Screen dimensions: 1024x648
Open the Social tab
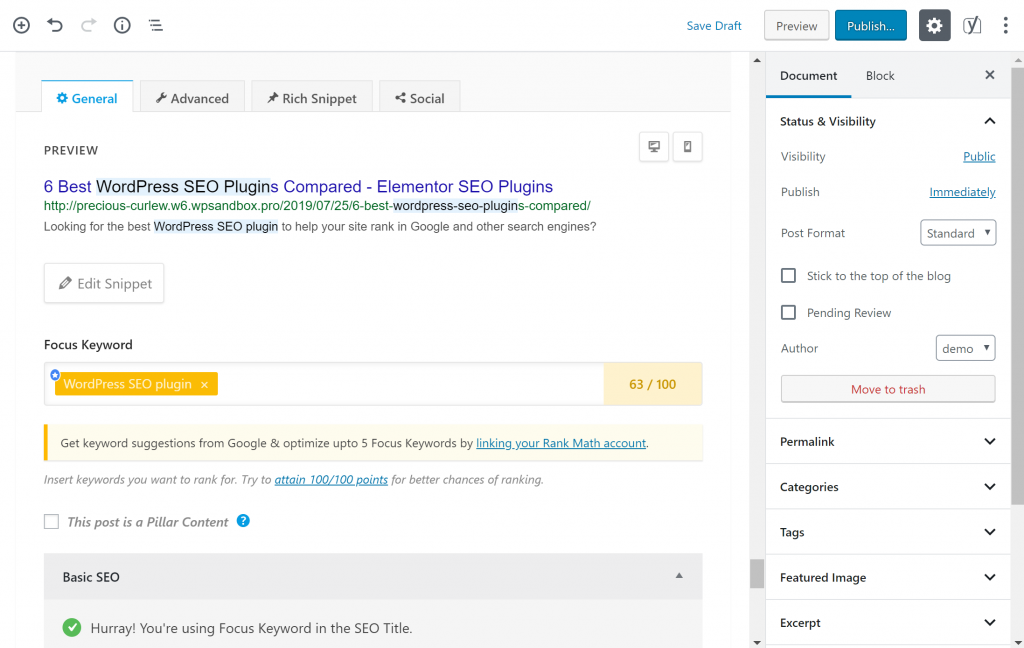point(419,98)
